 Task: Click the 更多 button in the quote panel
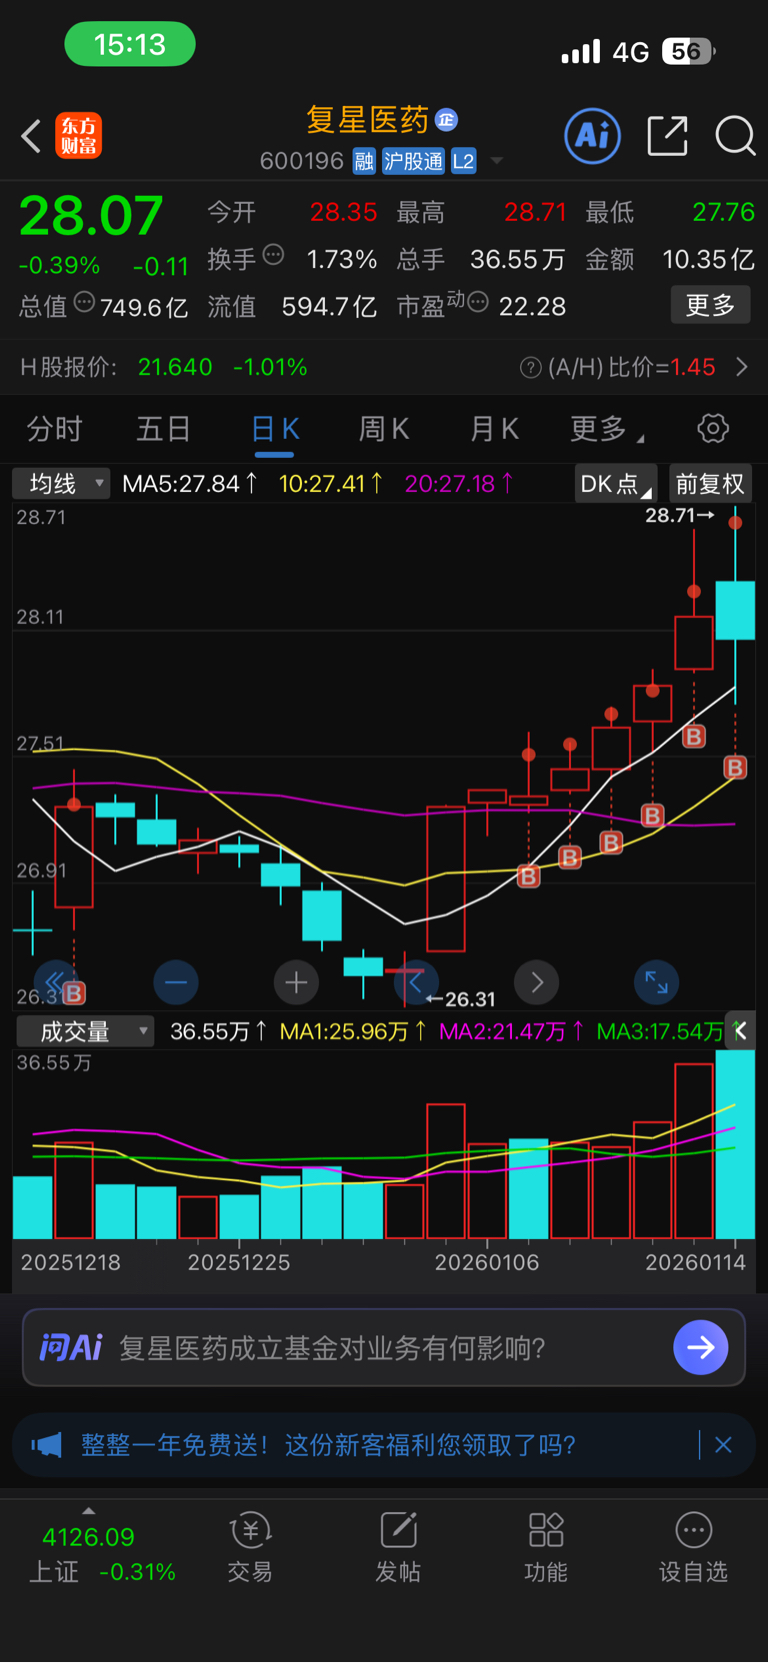[710, 305]
